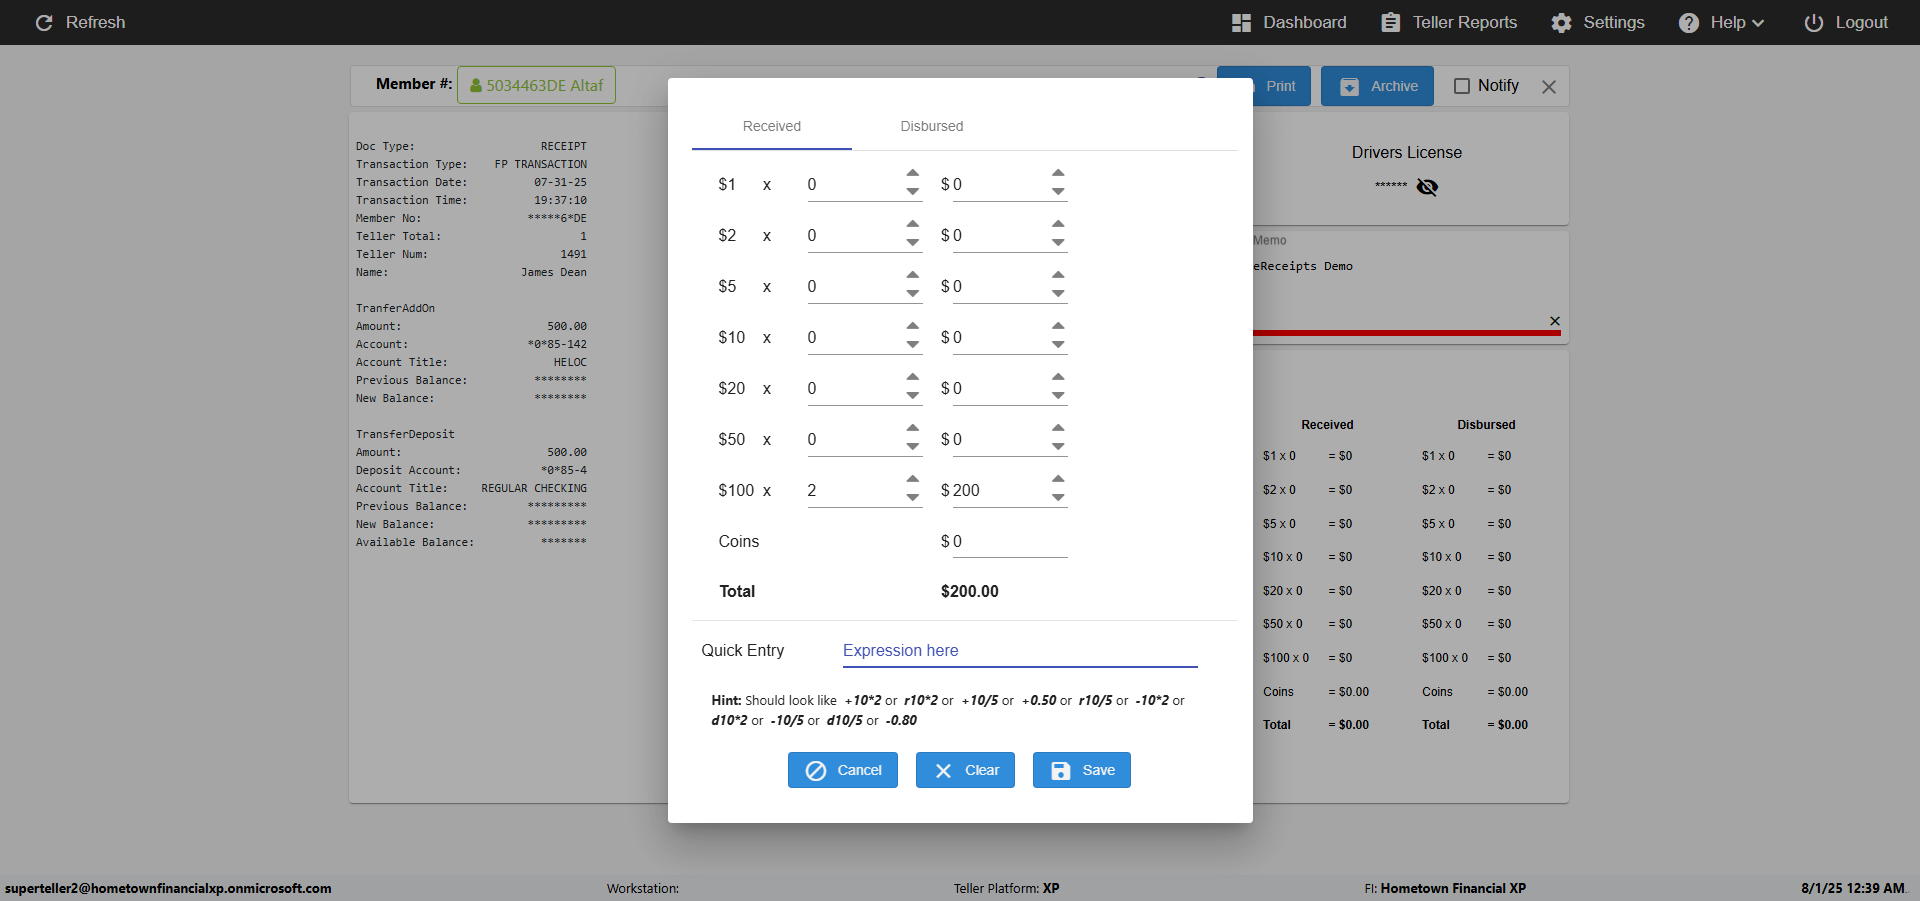The image size is (1920, 901).
Task: Click the cancel circle-slash icon
Action: coord(816,770)
